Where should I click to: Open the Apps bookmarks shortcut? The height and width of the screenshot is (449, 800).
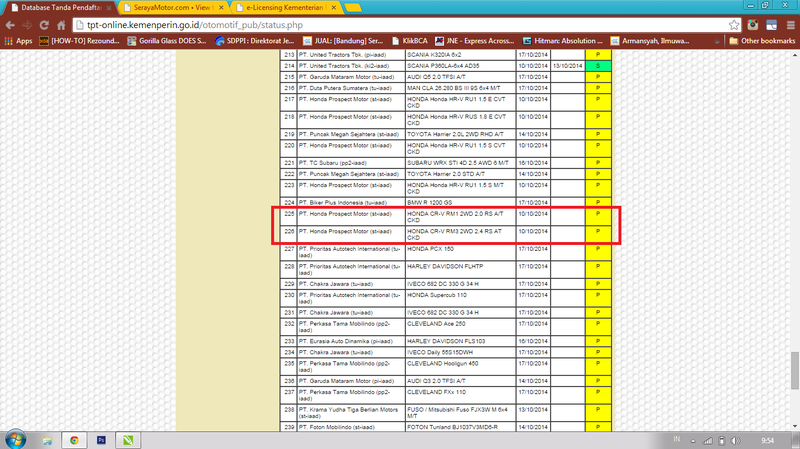coord(18,41)
